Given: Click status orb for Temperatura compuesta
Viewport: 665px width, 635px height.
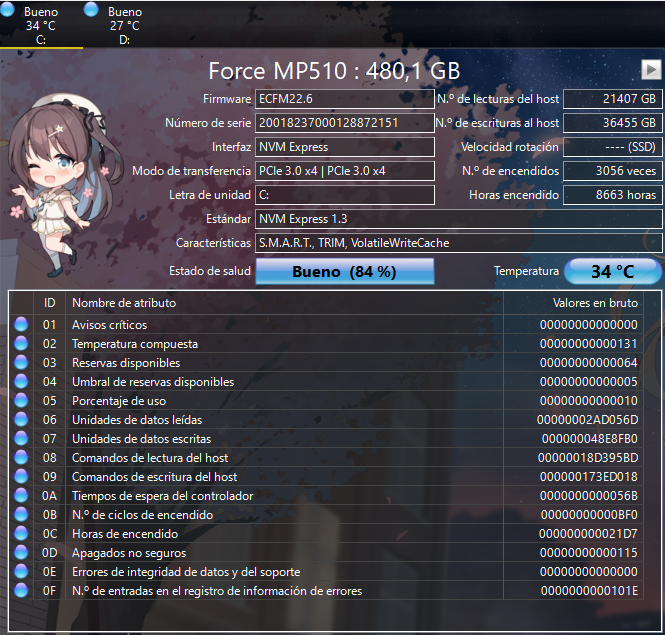Looking at the screenshot, I should (21, 344).
